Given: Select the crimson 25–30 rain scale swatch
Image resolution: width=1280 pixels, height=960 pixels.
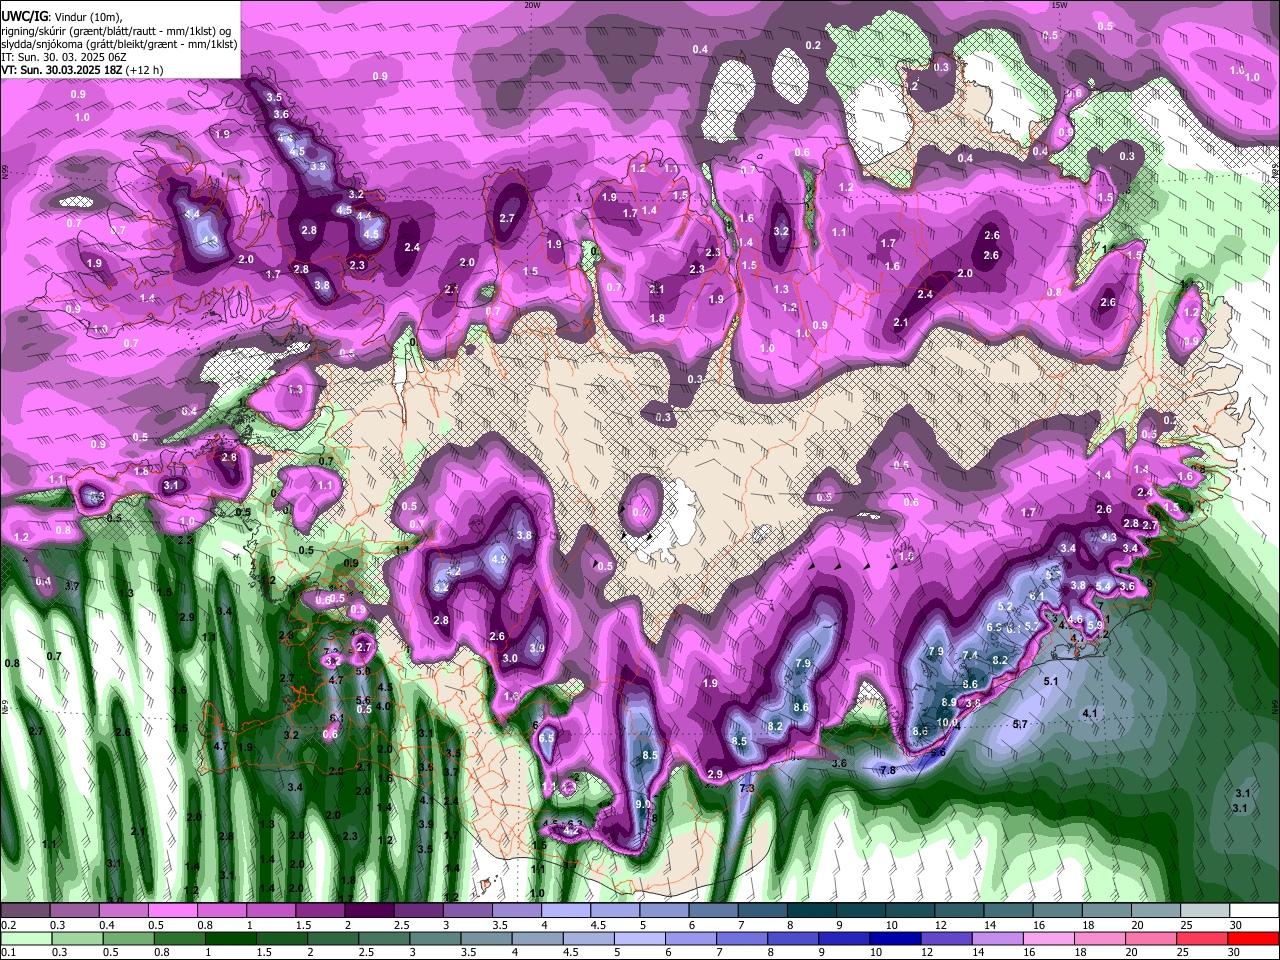Looking at the screenshot, I should click(1204, 938).
